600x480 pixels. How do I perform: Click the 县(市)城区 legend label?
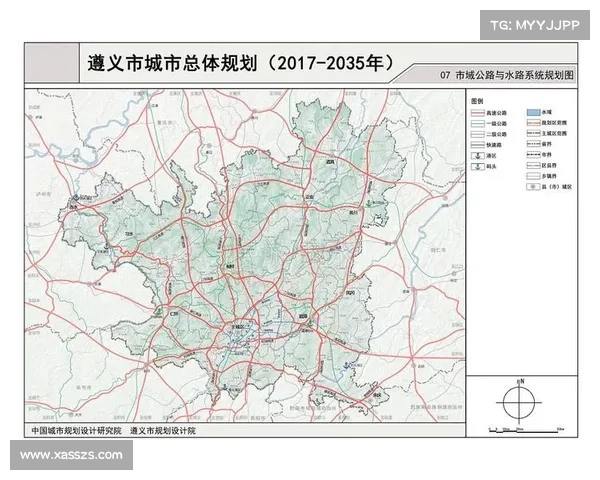[x=556, y=187]
